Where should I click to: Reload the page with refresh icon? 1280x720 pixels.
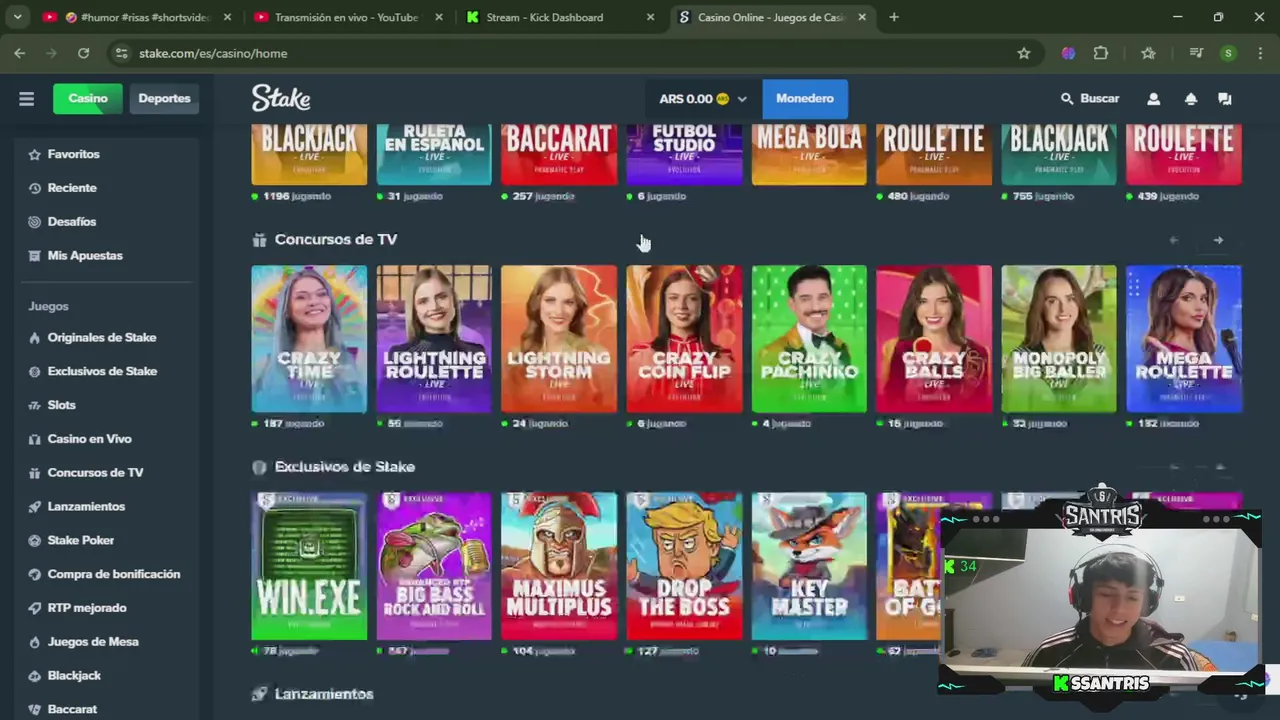[84, 53]
